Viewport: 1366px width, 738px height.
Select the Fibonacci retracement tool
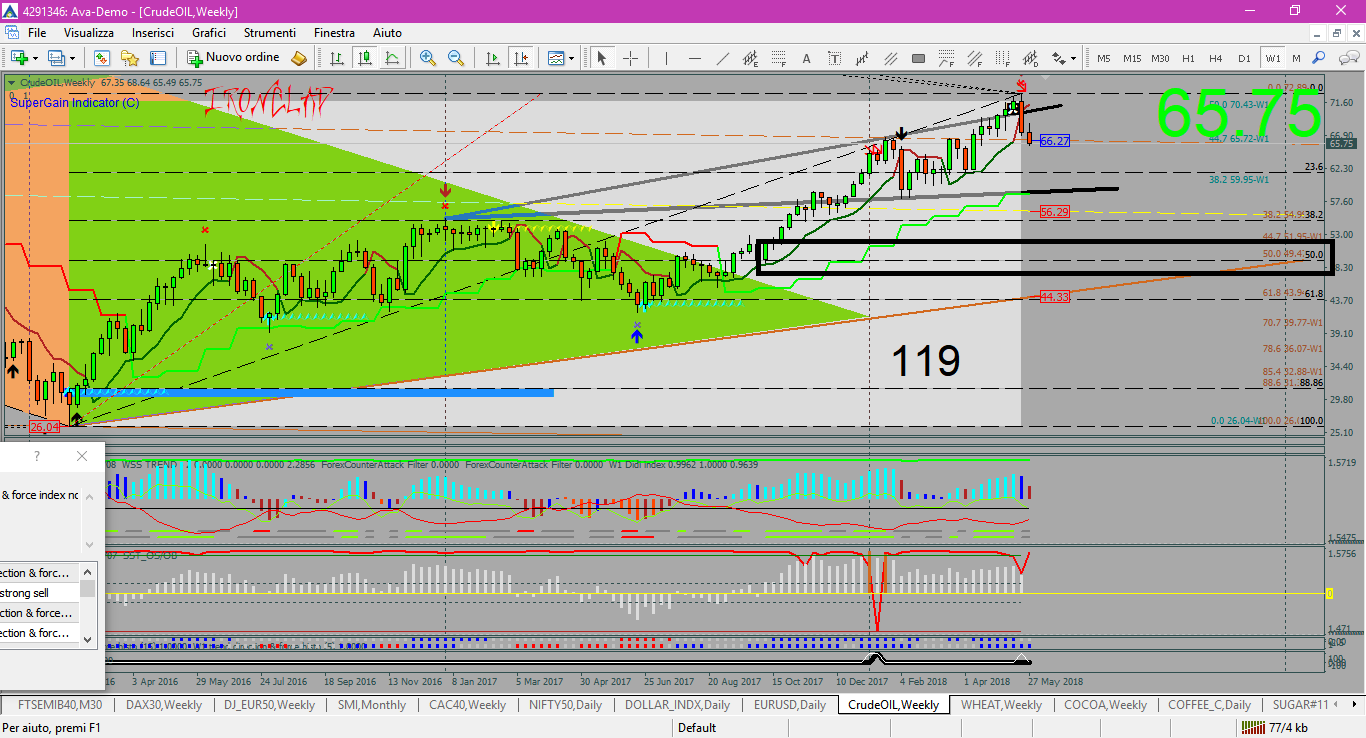[x=779, y=57]
